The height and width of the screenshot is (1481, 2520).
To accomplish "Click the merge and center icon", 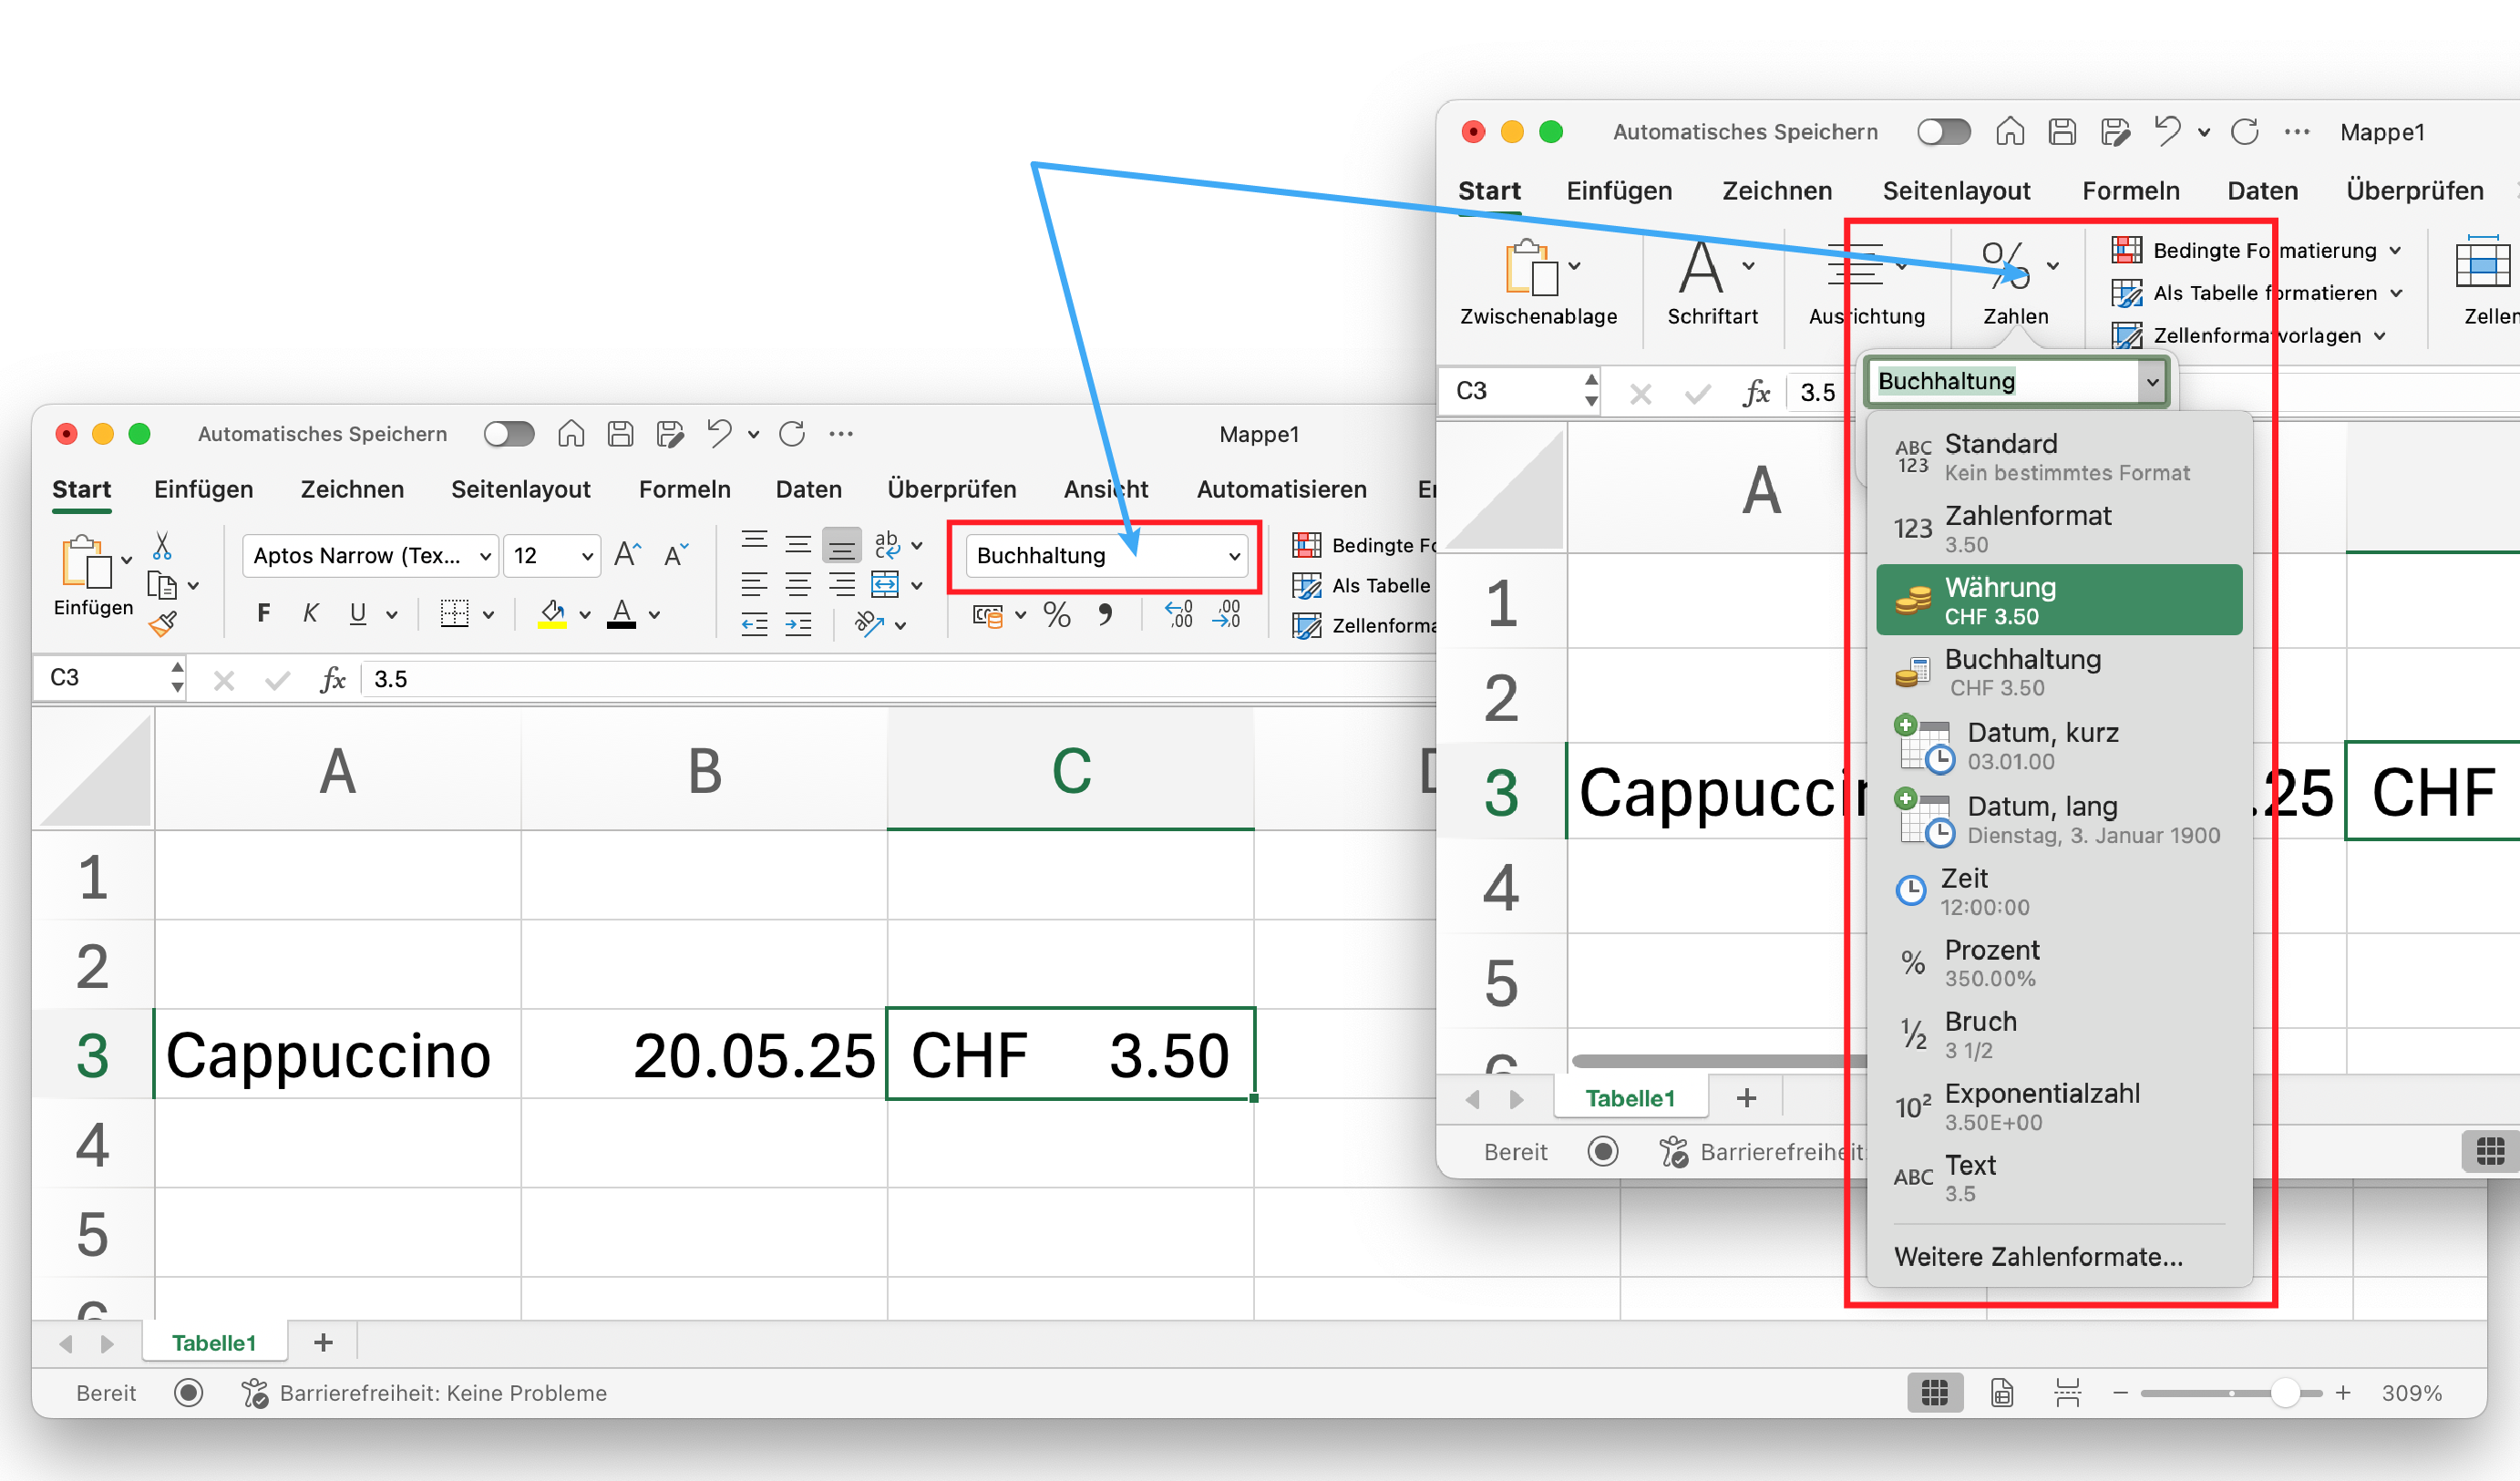I will (885, 585).
